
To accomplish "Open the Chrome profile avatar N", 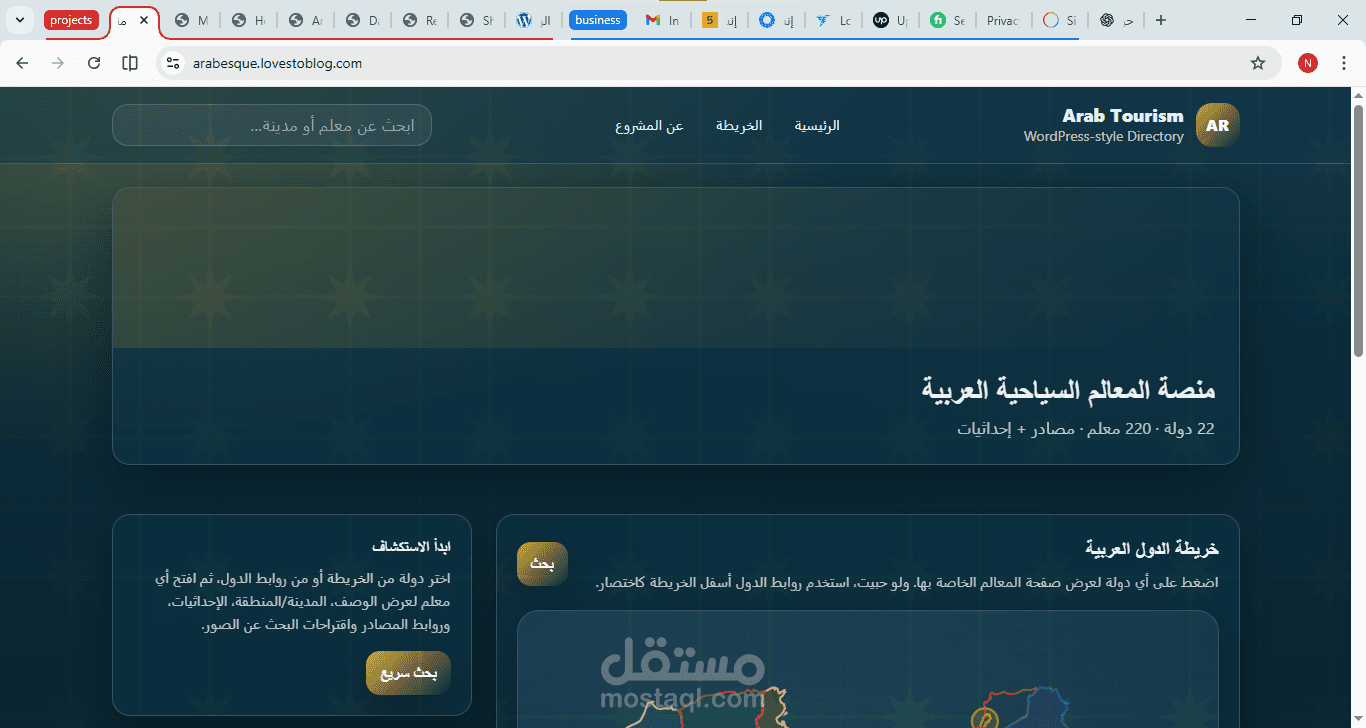I will pyautogui.click(x=1308, y=63).
